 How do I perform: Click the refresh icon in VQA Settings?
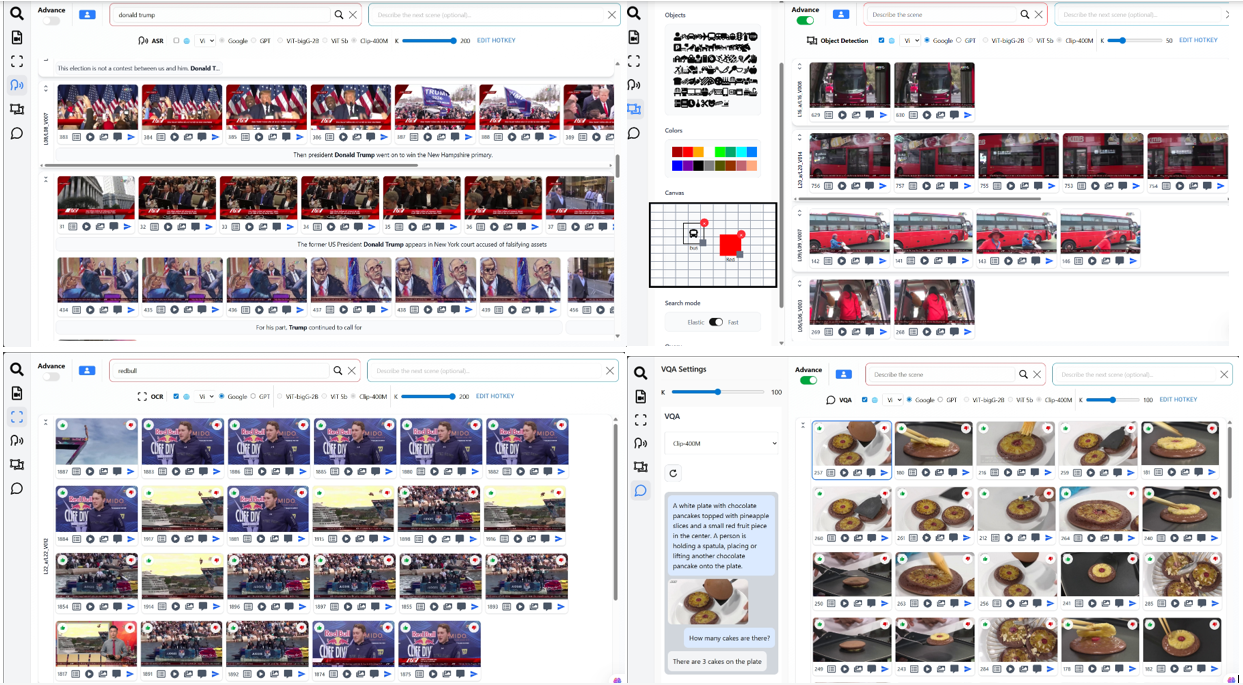673,473
